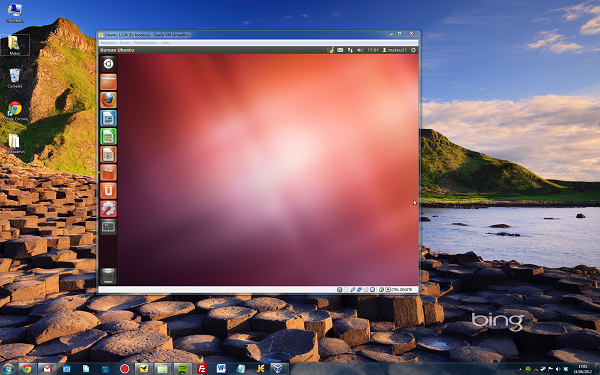
Task: Open FileZilla from the Windows taskbar
Action: [x=202, y=369]
